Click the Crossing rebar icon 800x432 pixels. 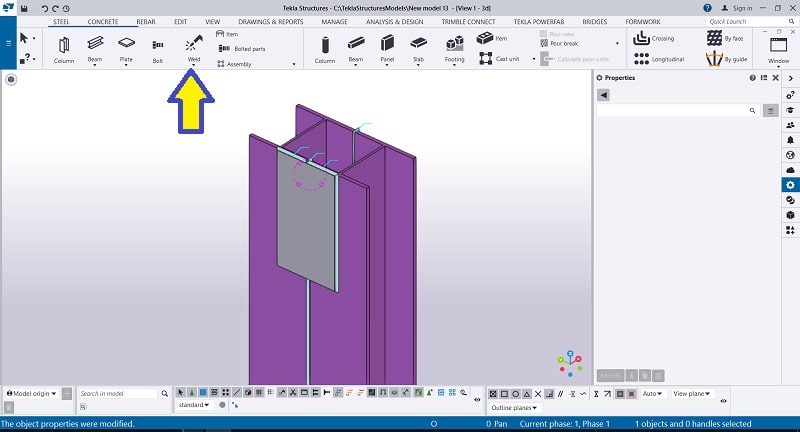tap(642, 38)
